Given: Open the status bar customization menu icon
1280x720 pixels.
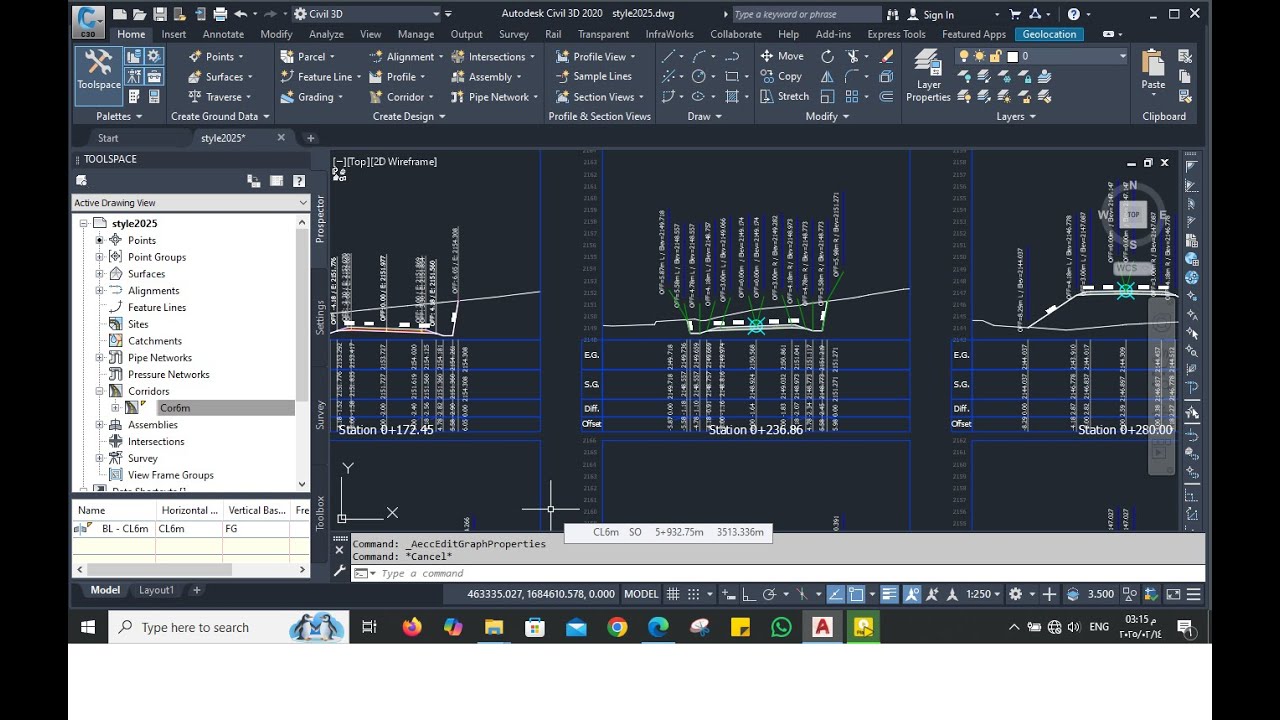Looking at the screenshot, I should [x=1193, y=594].
